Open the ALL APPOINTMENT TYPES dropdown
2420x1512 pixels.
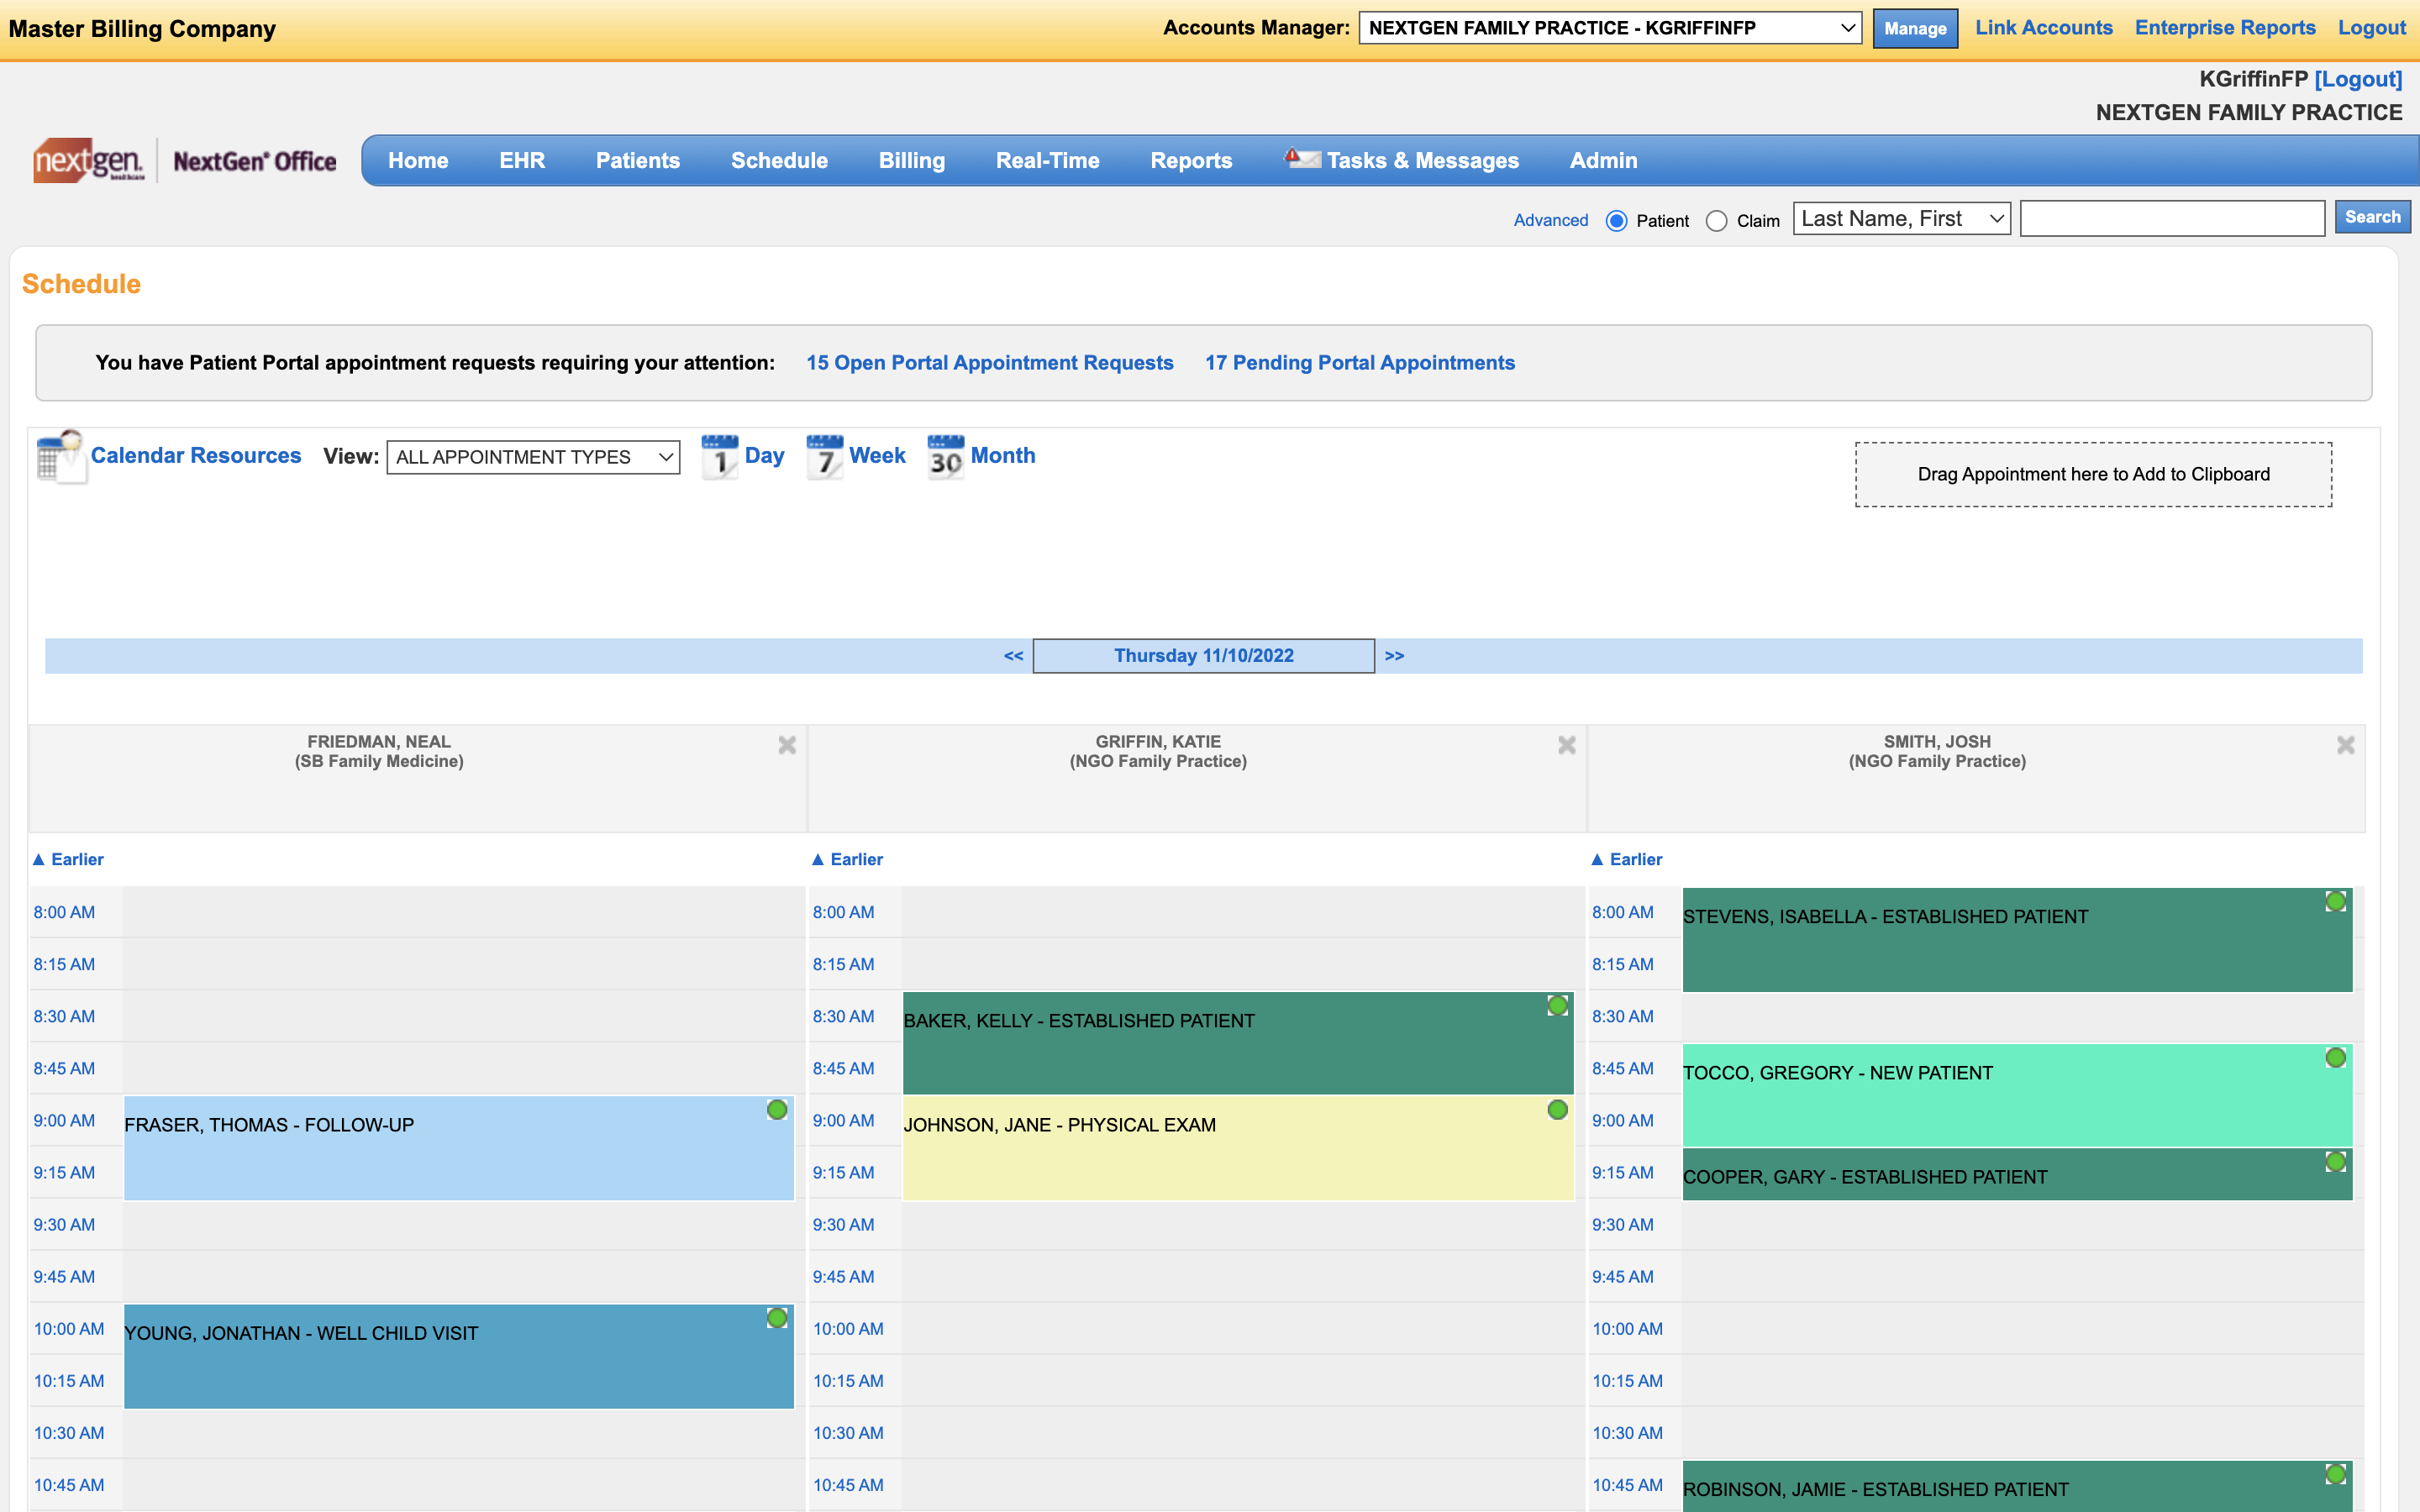tap(533, 457)
